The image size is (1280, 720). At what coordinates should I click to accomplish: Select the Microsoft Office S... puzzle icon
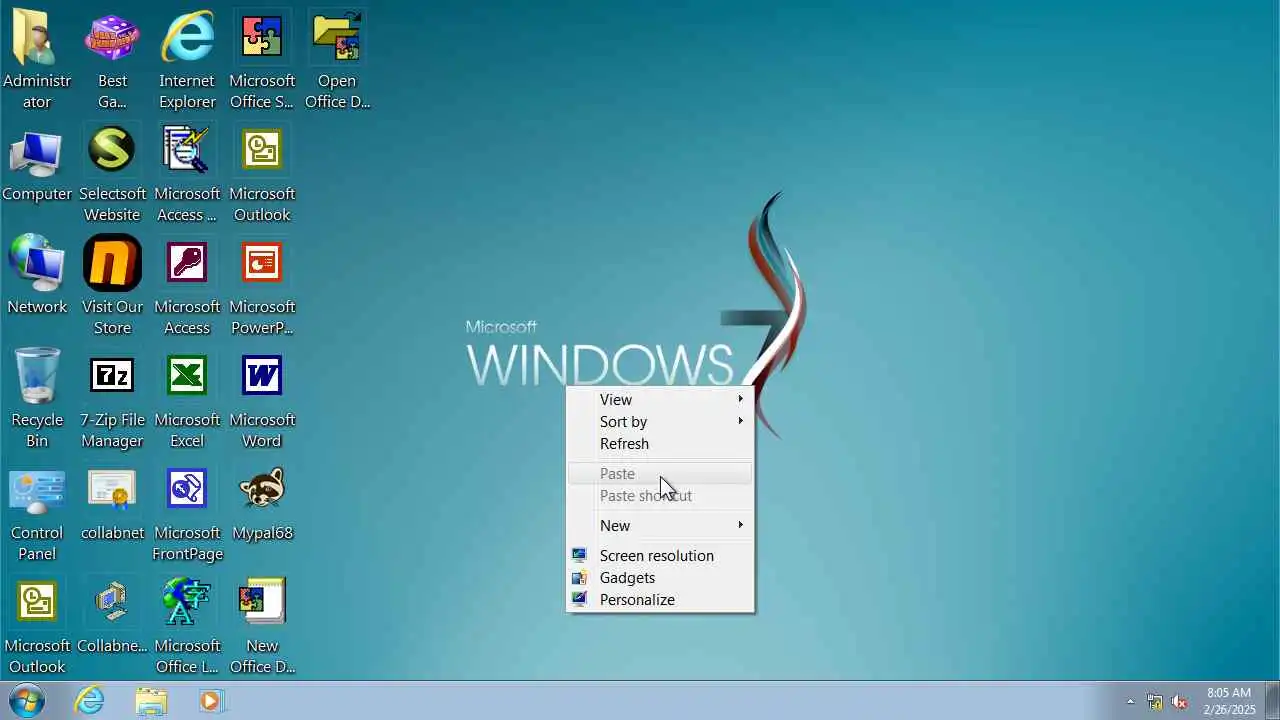[x=262, y=60]
